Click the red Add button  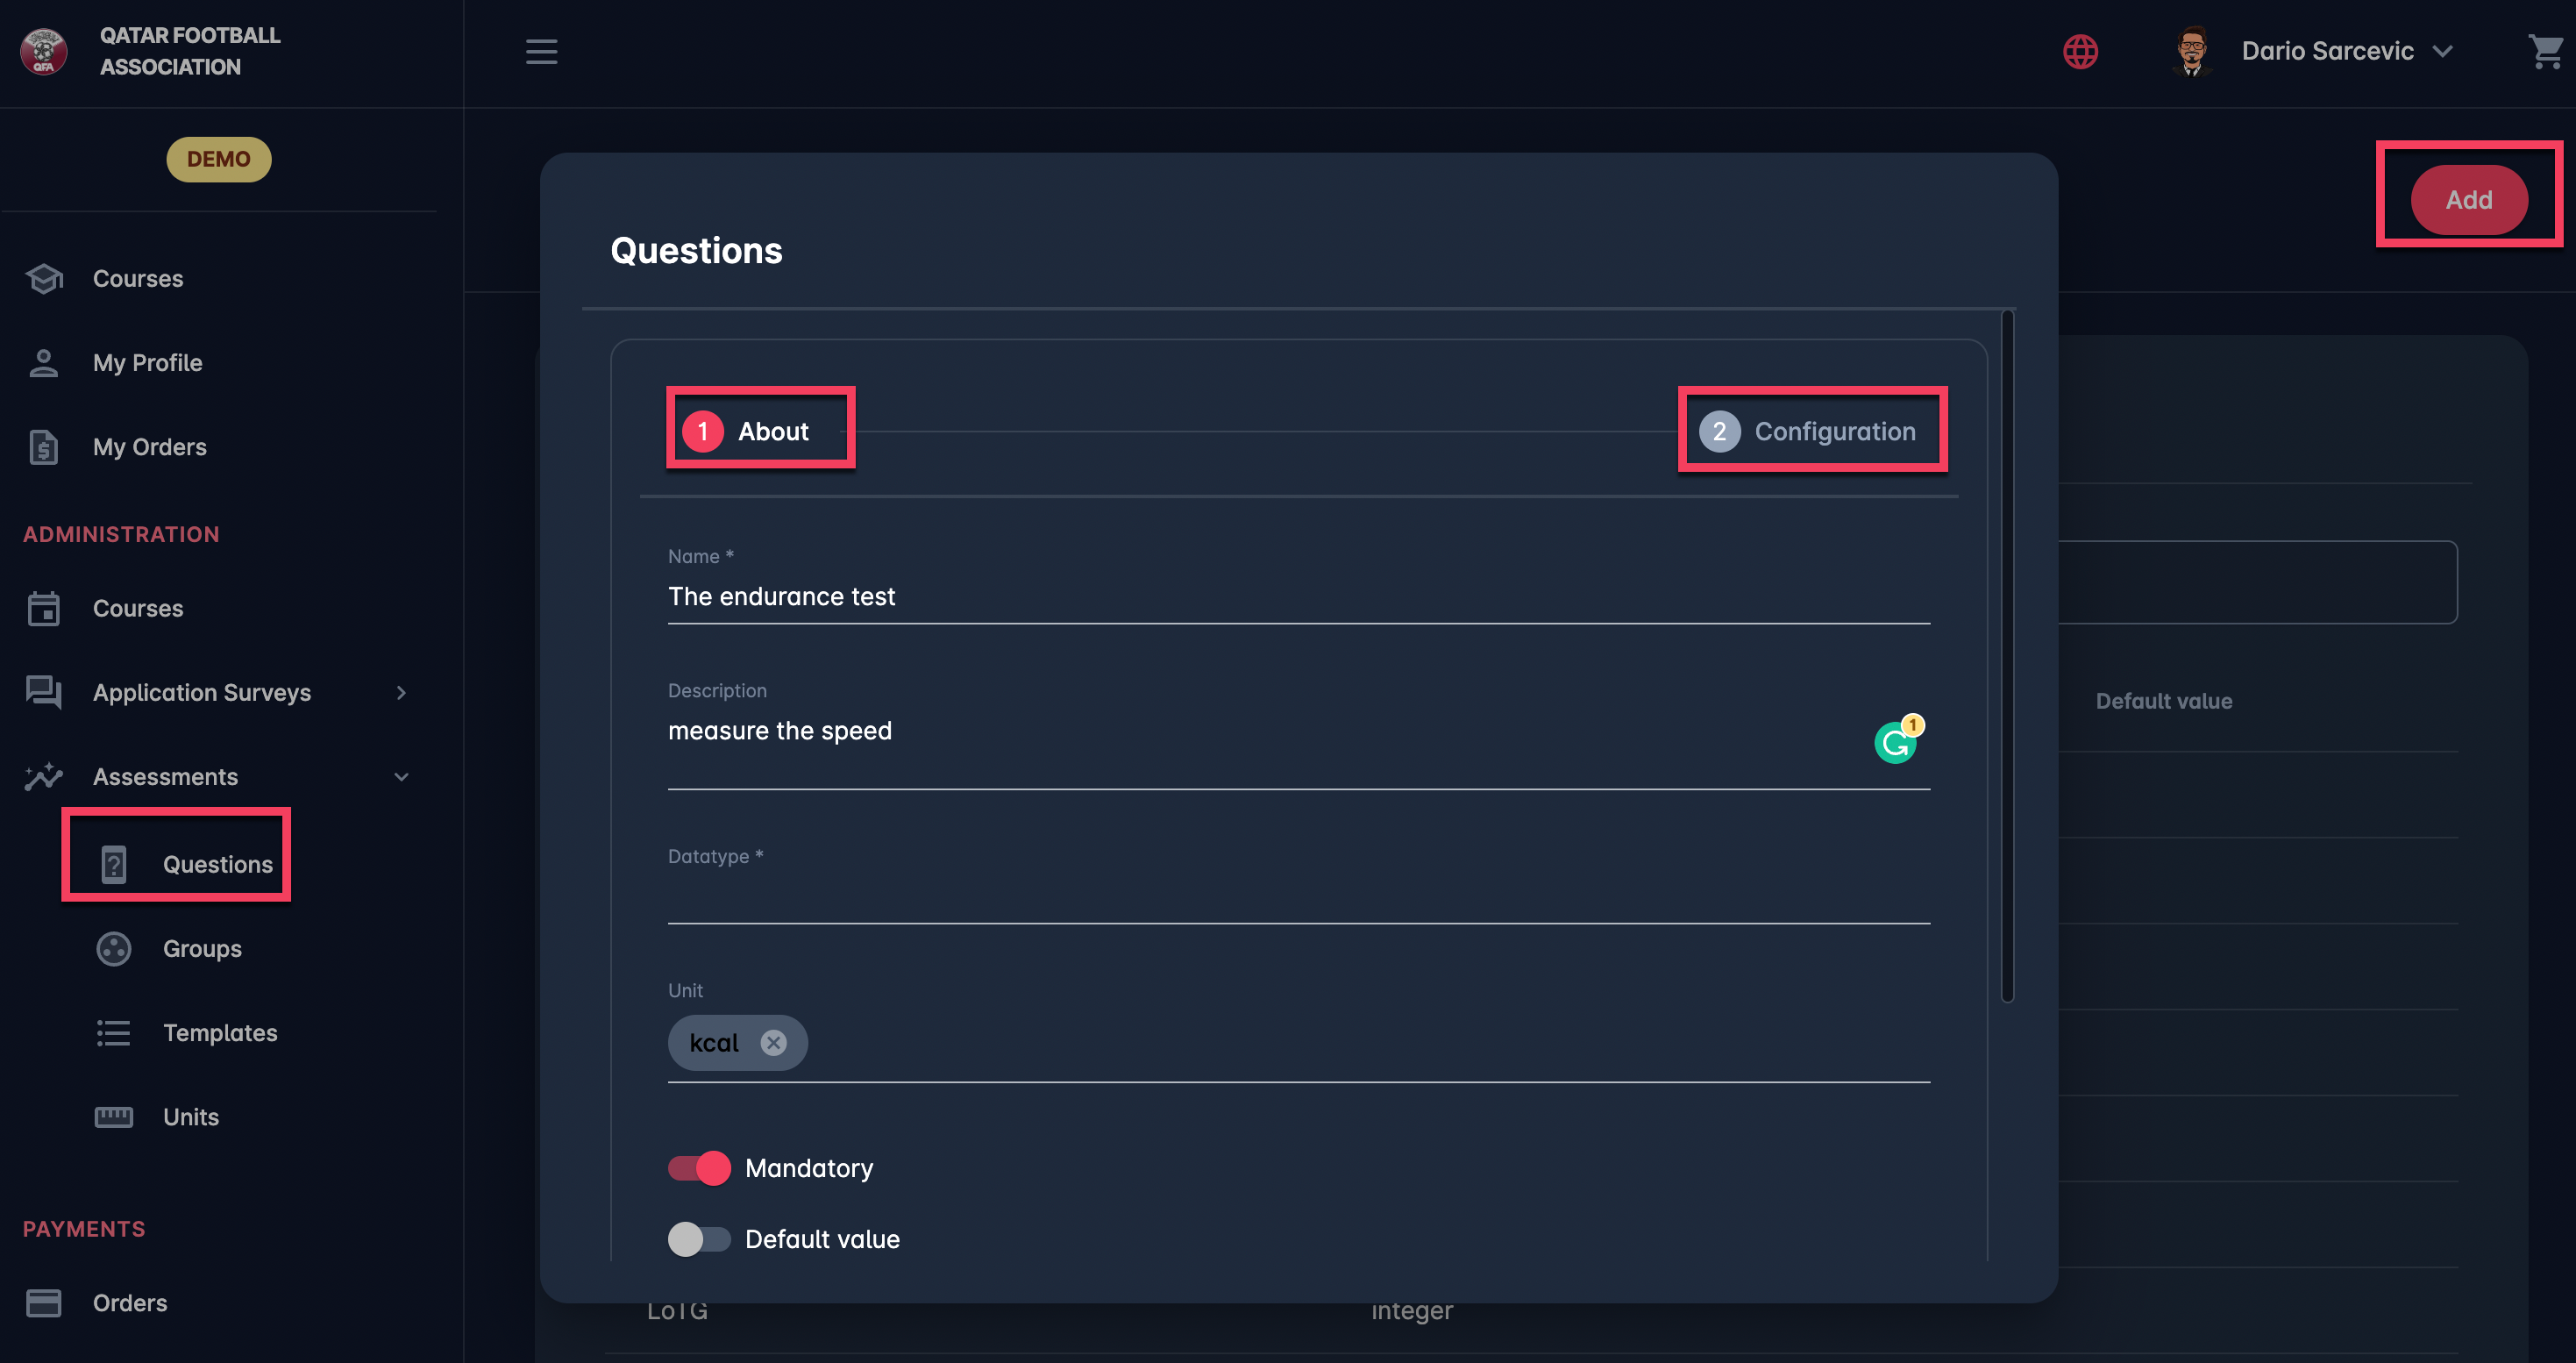[x=2468, y=200]
